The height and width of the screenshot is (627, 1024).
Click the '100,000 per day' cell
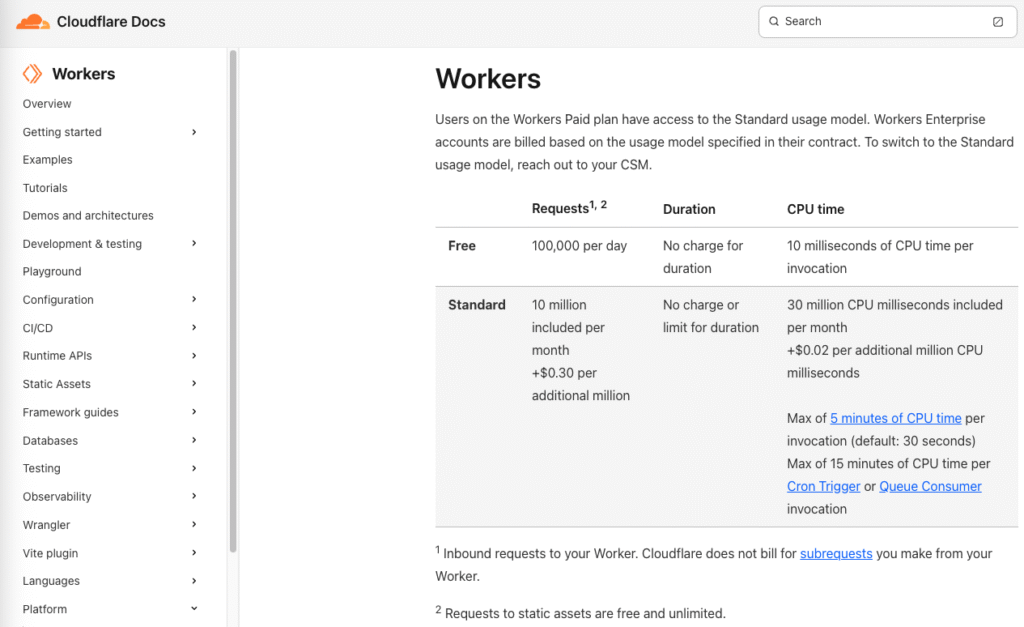point(579,246)
